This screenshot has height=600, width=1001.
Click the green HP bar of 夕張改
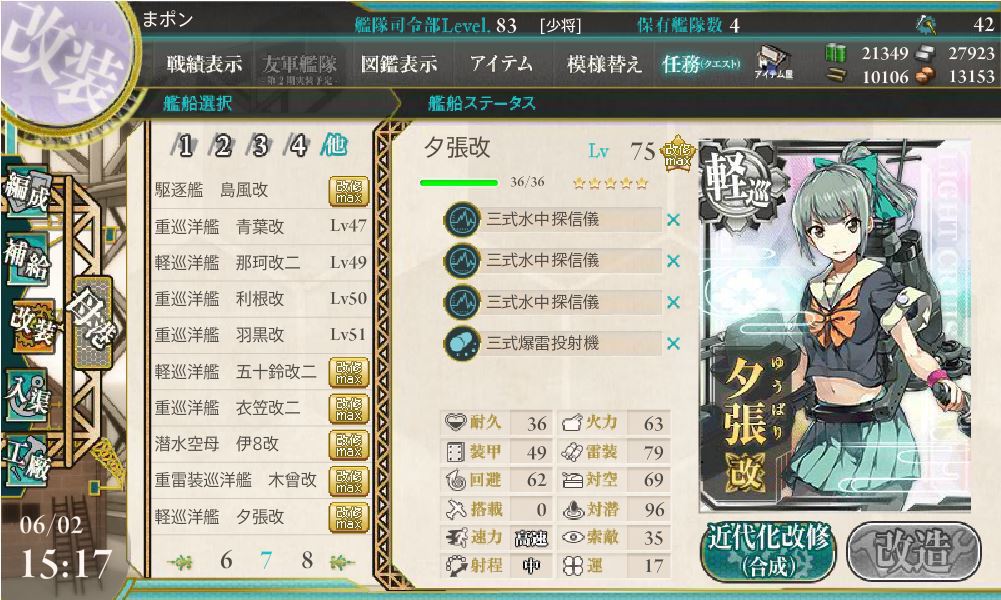458,183
